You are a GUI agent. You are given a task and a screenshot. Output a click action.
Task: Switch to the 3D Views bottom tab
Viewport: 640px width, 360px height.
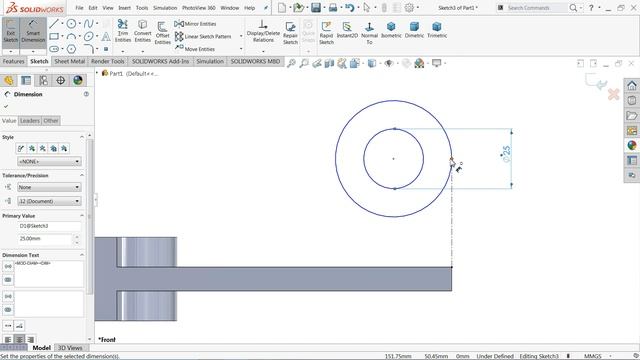[70, 348]
